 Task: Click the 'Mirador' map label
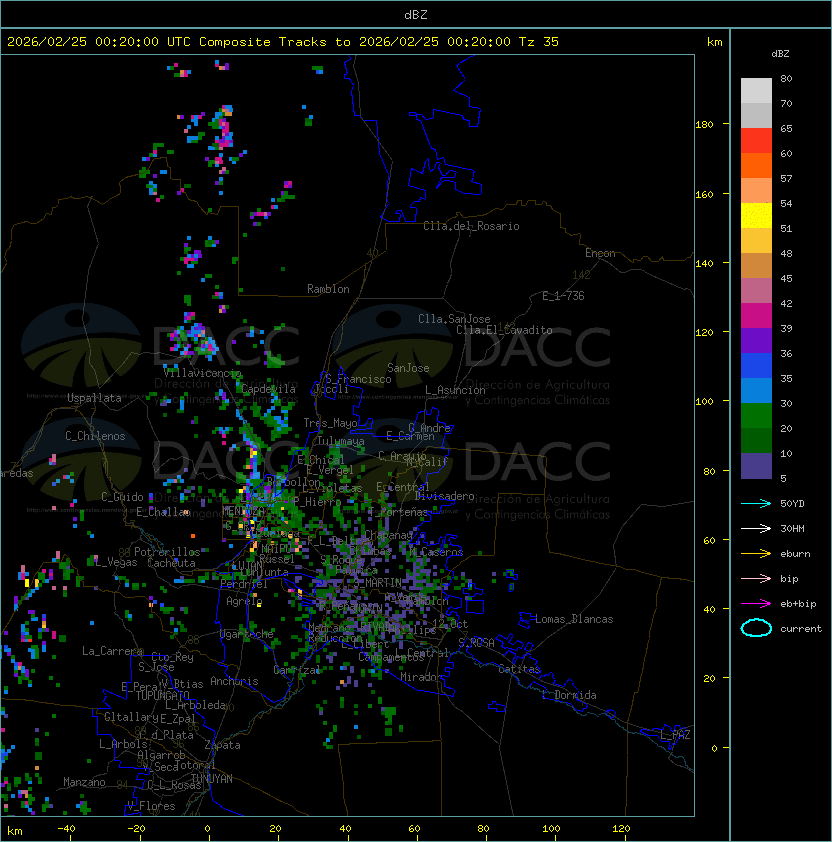click(x=421, y=677)
